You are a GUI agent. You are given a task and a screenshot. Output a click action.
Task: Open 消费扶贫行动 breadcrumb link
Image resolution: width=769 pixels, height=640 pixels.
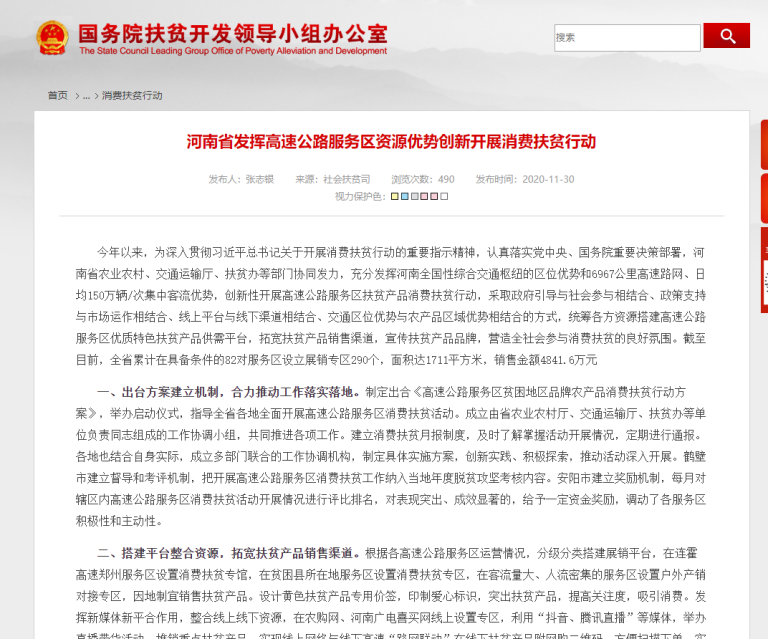(x=131, y=96)
